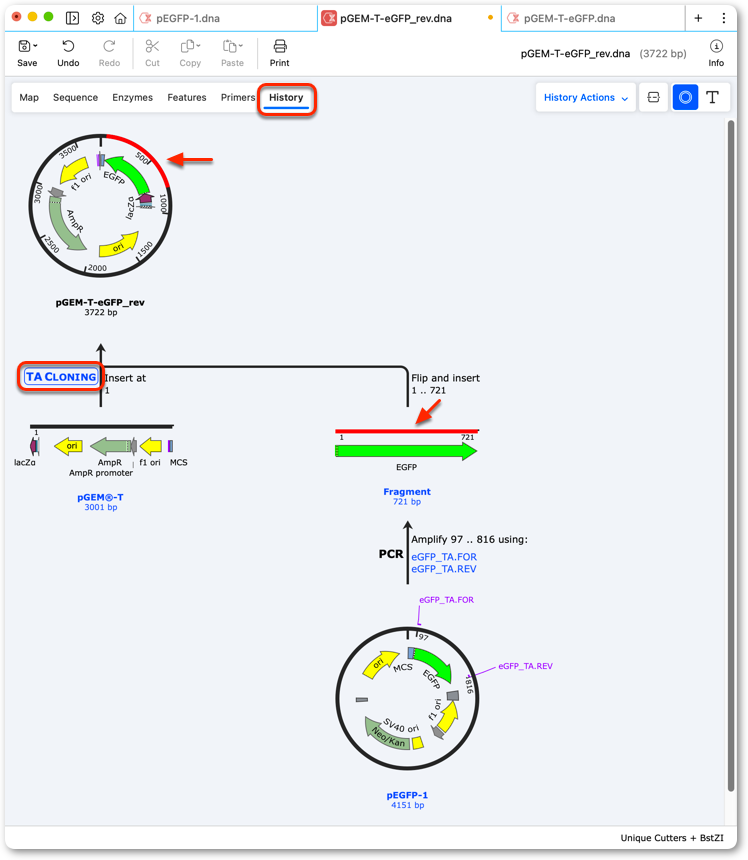The width and height of the screenshot is (748, 860).
Task: Click the vertical scrollbar of history view
Action: coord(731,455)
